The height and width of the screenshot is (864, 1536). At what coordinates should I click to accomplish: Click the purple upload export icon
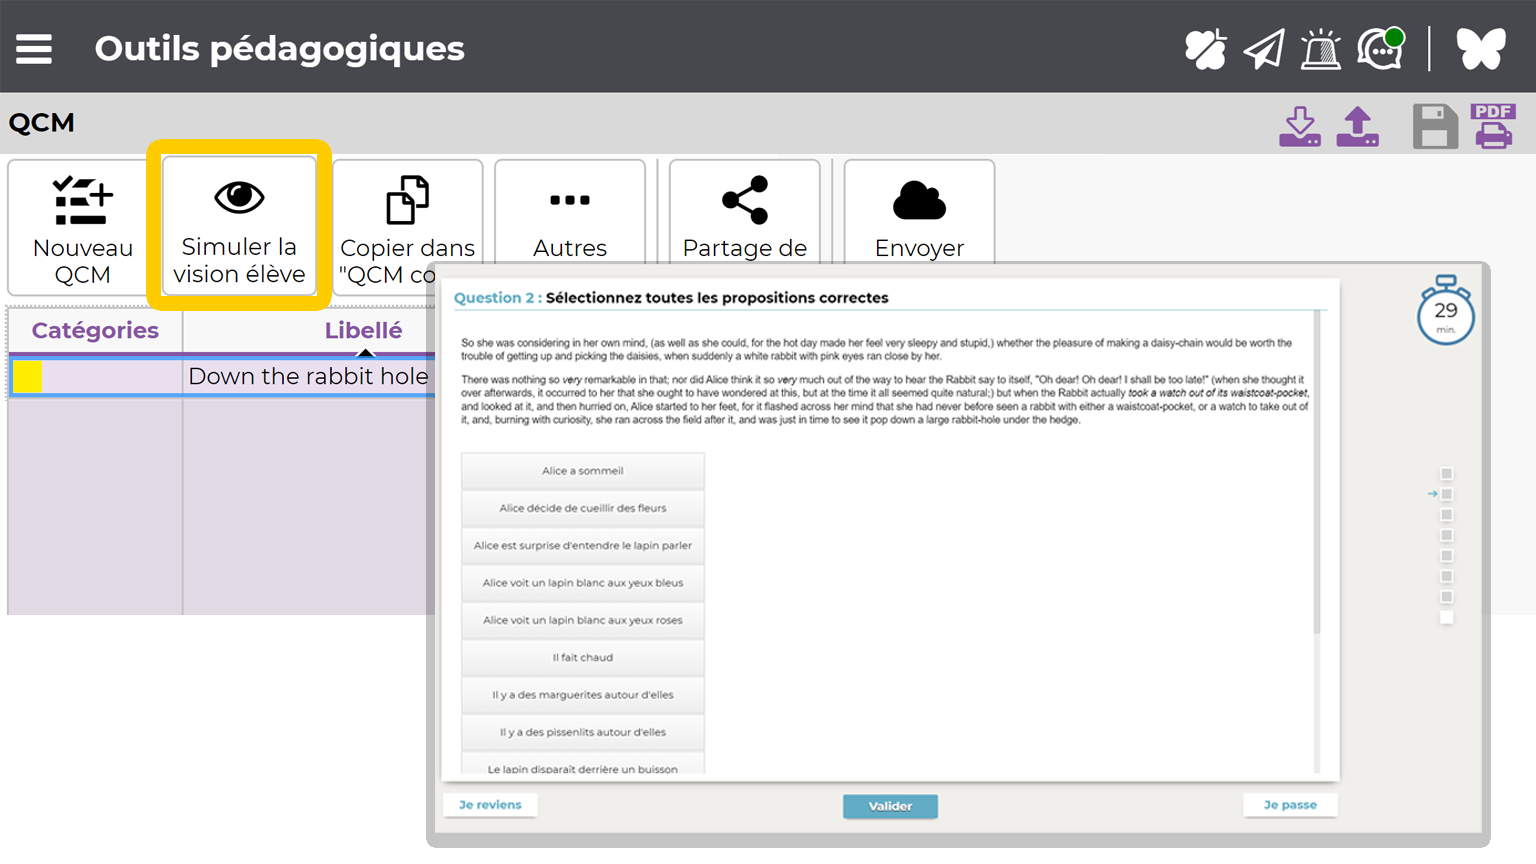click(x=1358, y=127)
